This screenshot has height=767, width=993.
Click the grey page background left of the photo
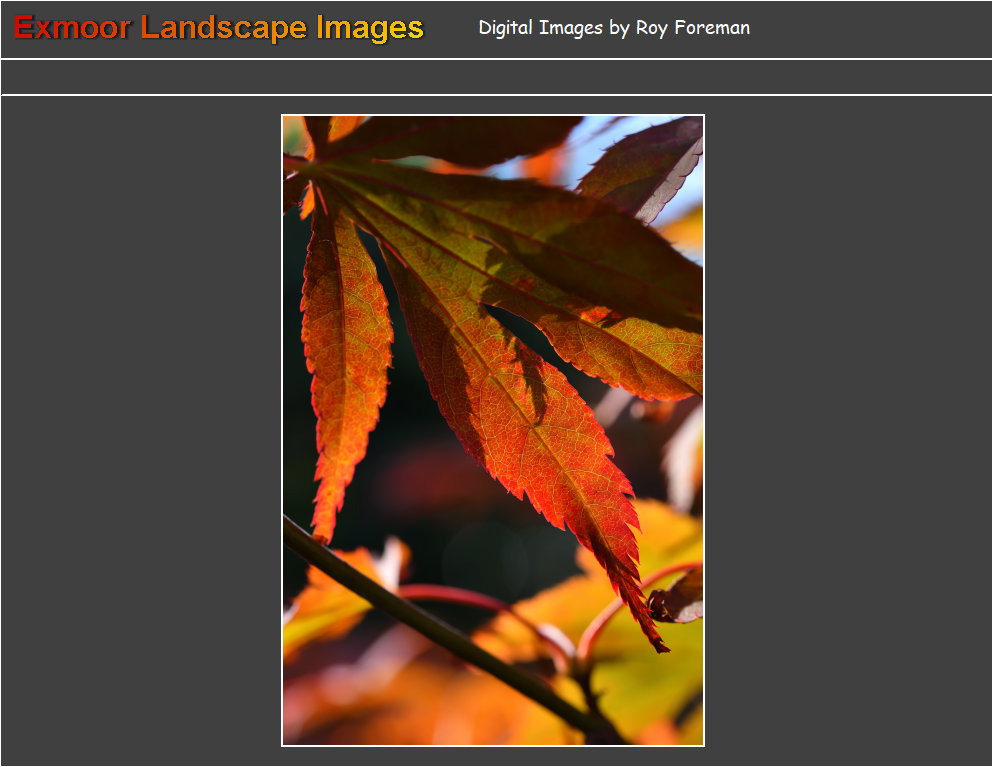coord(140,430)
